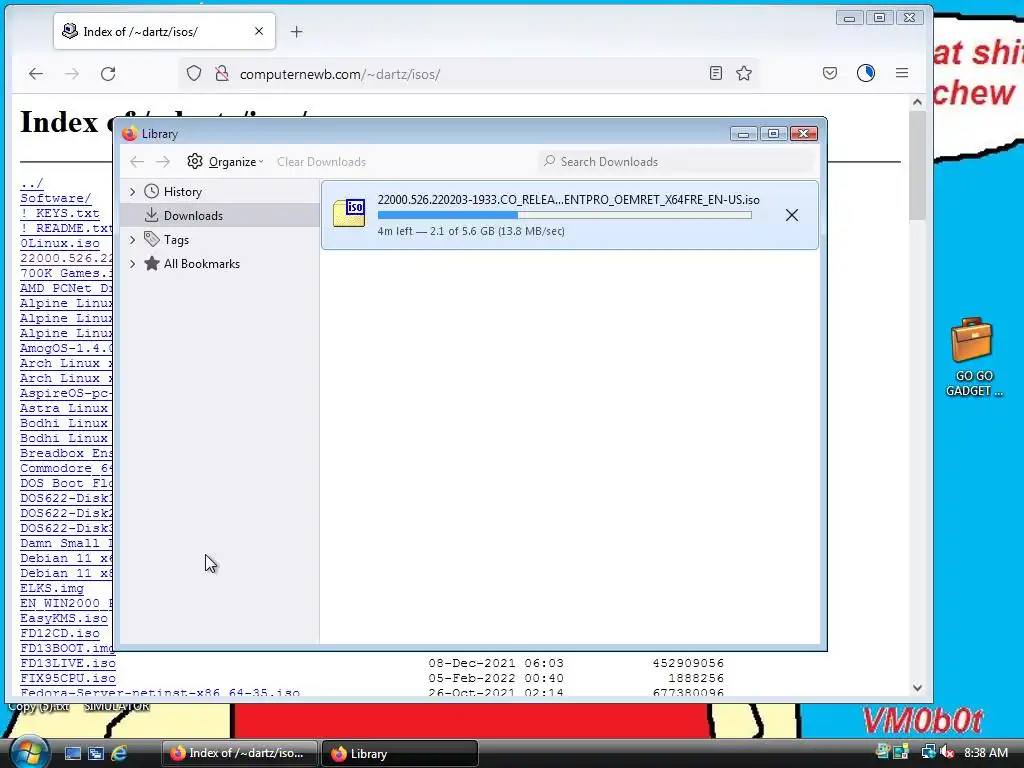Select History in the Library sidebar

point(182,191)
